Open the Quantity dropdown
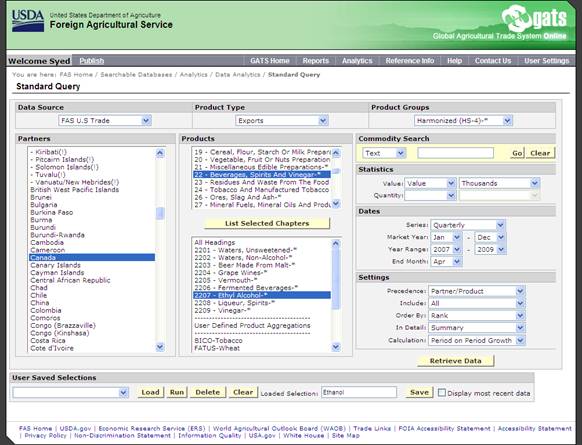Screen dimensions: 582x445 click(430, 196)
